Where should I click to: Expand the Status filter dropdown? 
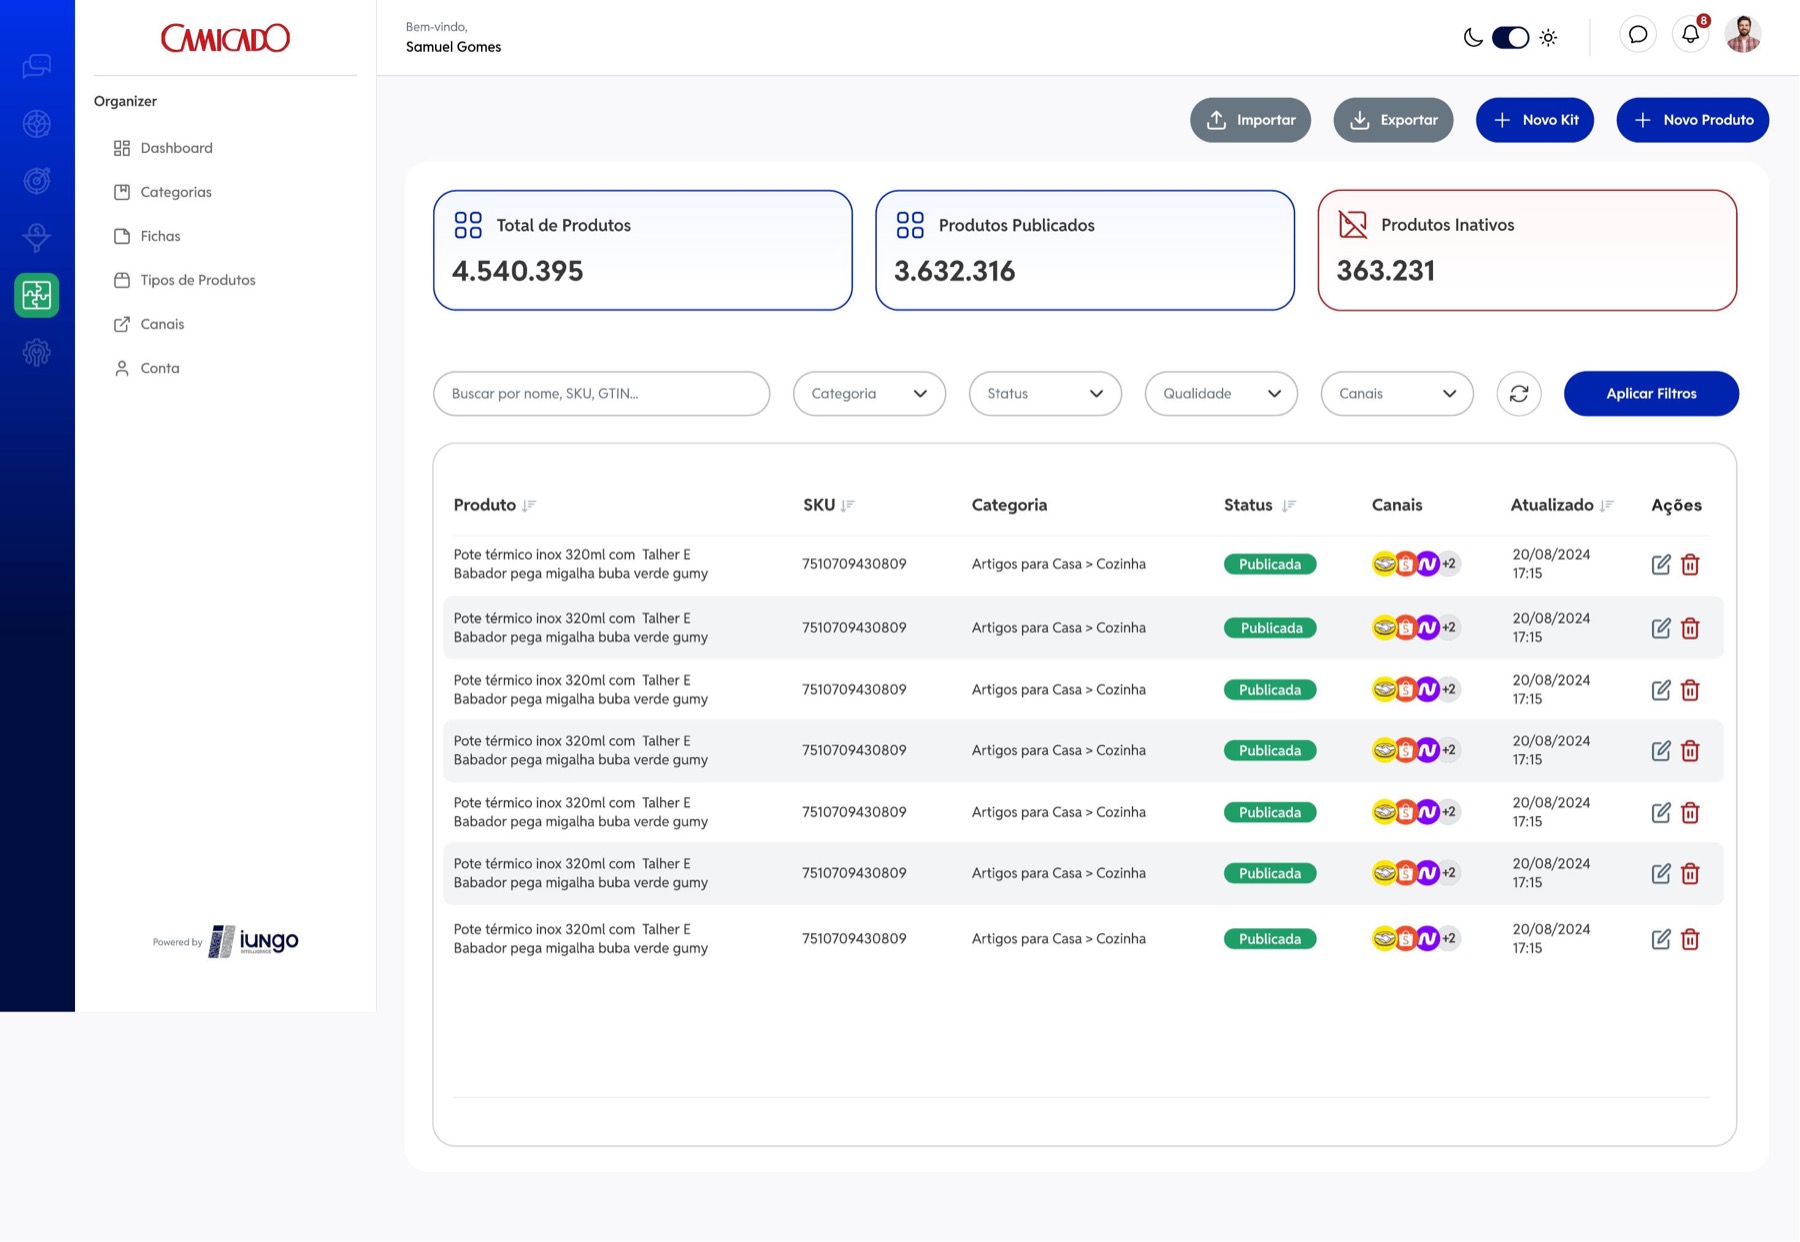(1045, 394)
